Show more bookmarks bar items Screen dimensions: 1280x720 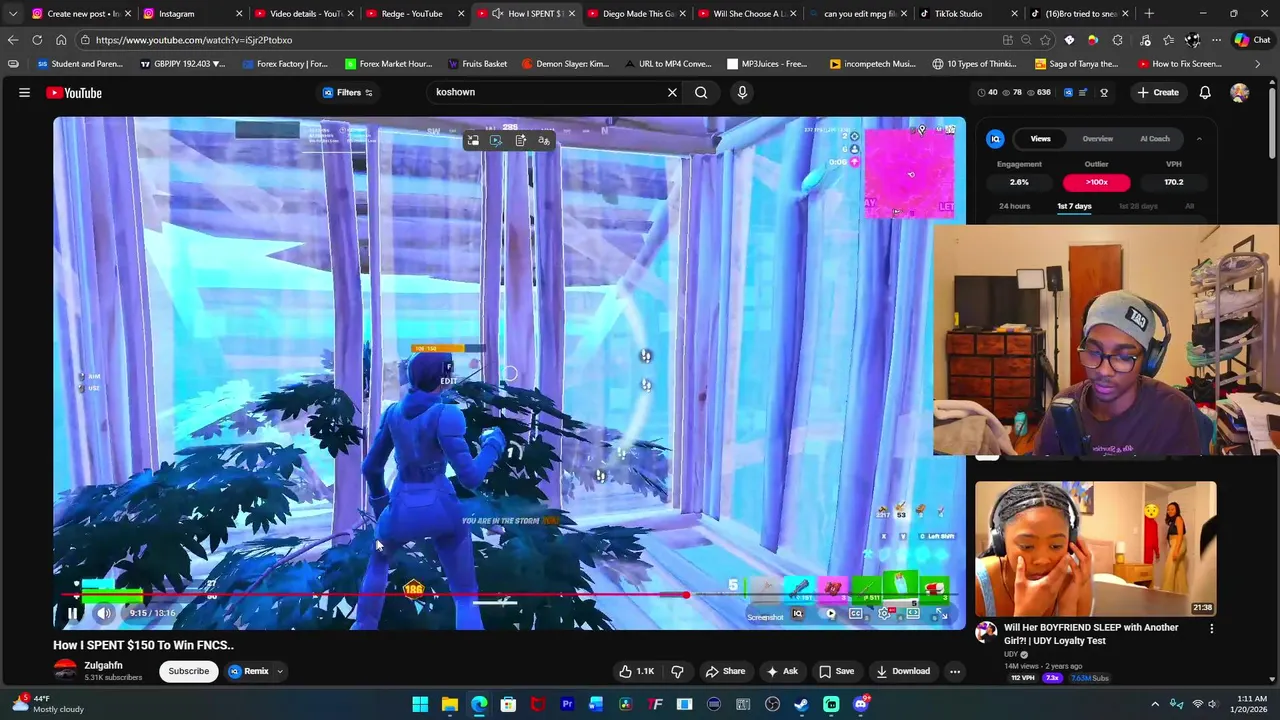click(1258, 64)
